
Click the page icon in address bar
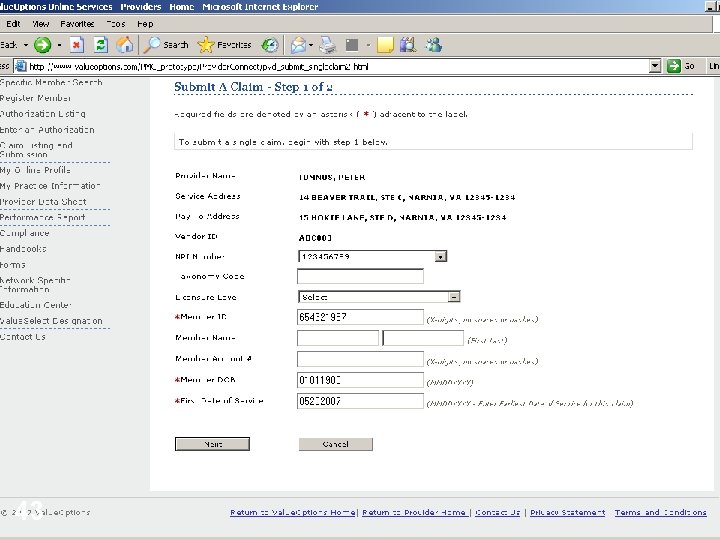tap(21, 66)
